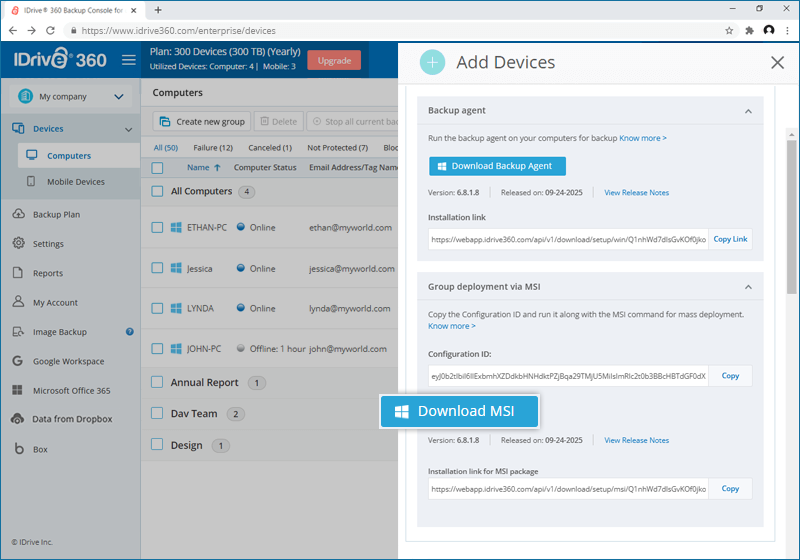Click the Upgrade button
Viewport: 800px width, 560px height.
[x=334, y=61]
